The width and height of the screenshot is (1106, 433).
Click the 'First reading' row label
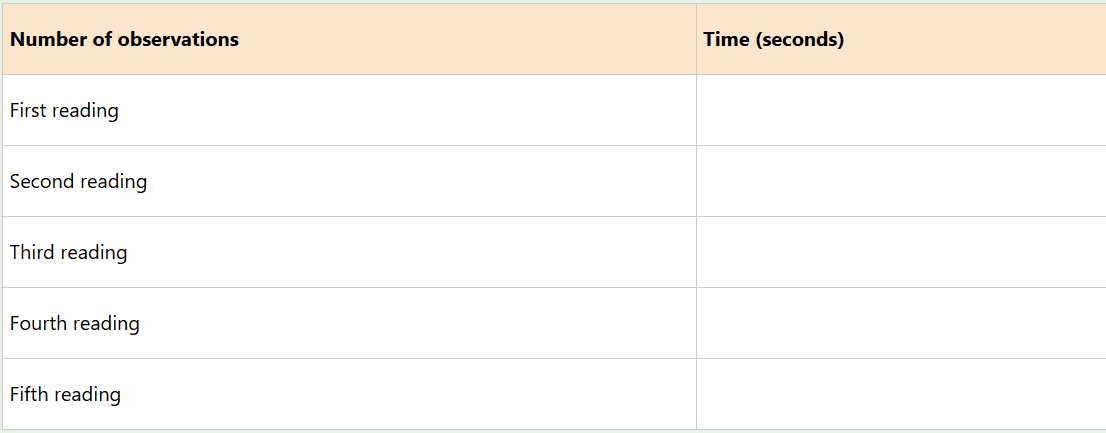coord(64,110)
